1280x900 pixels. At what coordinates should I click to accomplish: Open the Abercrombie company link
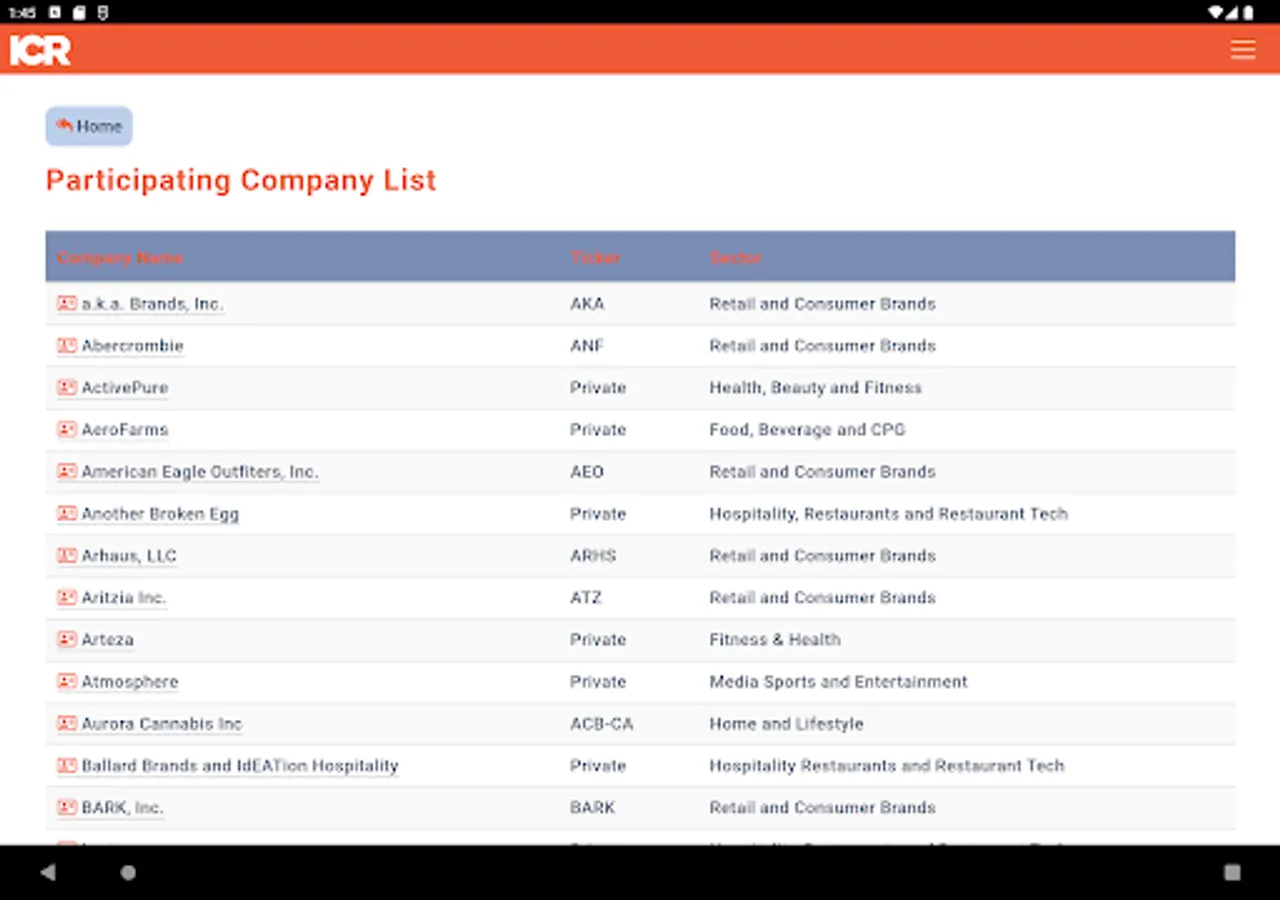pos(133,346)
